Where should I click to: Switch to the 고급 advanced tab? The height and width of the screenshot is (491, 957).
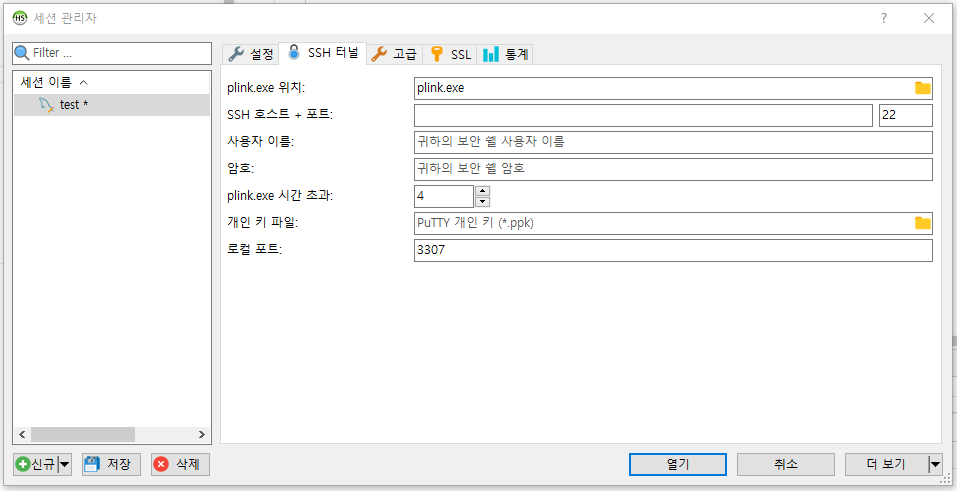(x=394, y=54)
